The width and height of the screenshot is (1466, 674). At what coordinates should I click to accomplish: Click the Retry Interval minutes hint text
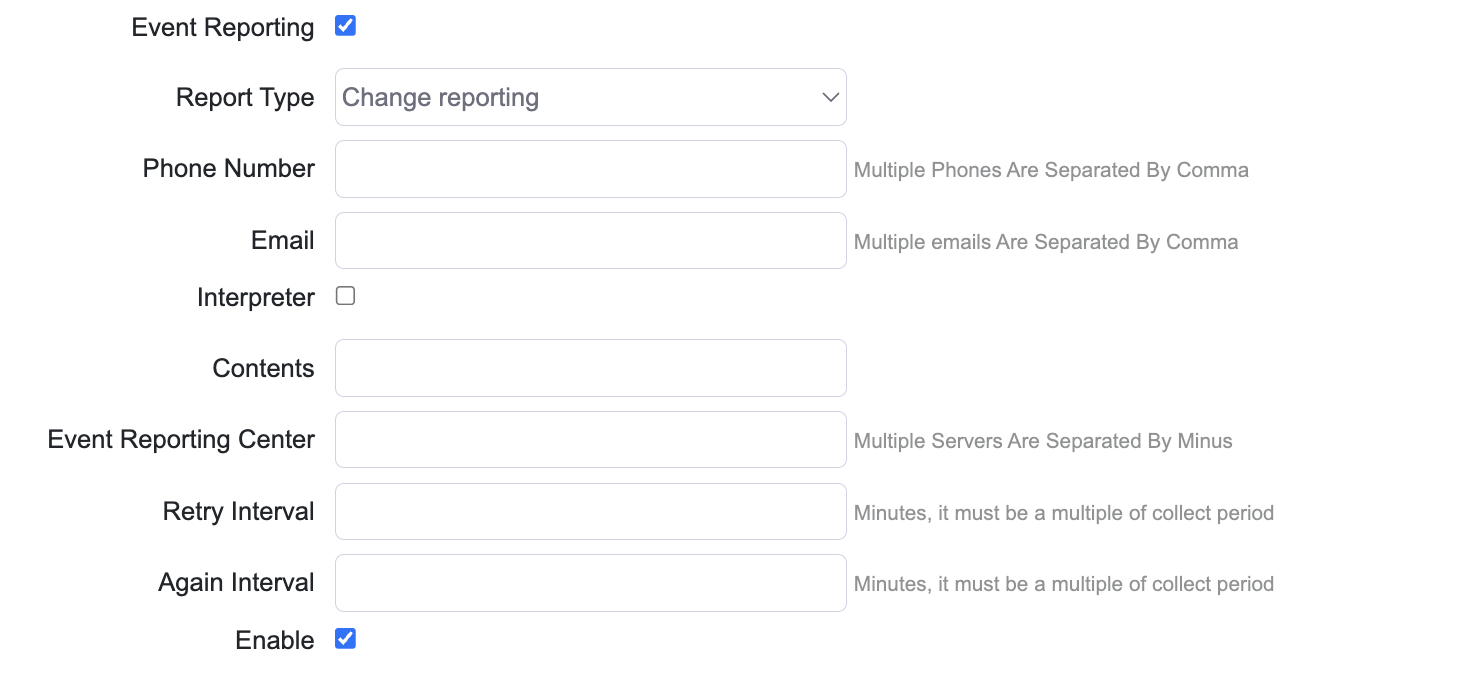1064,513
